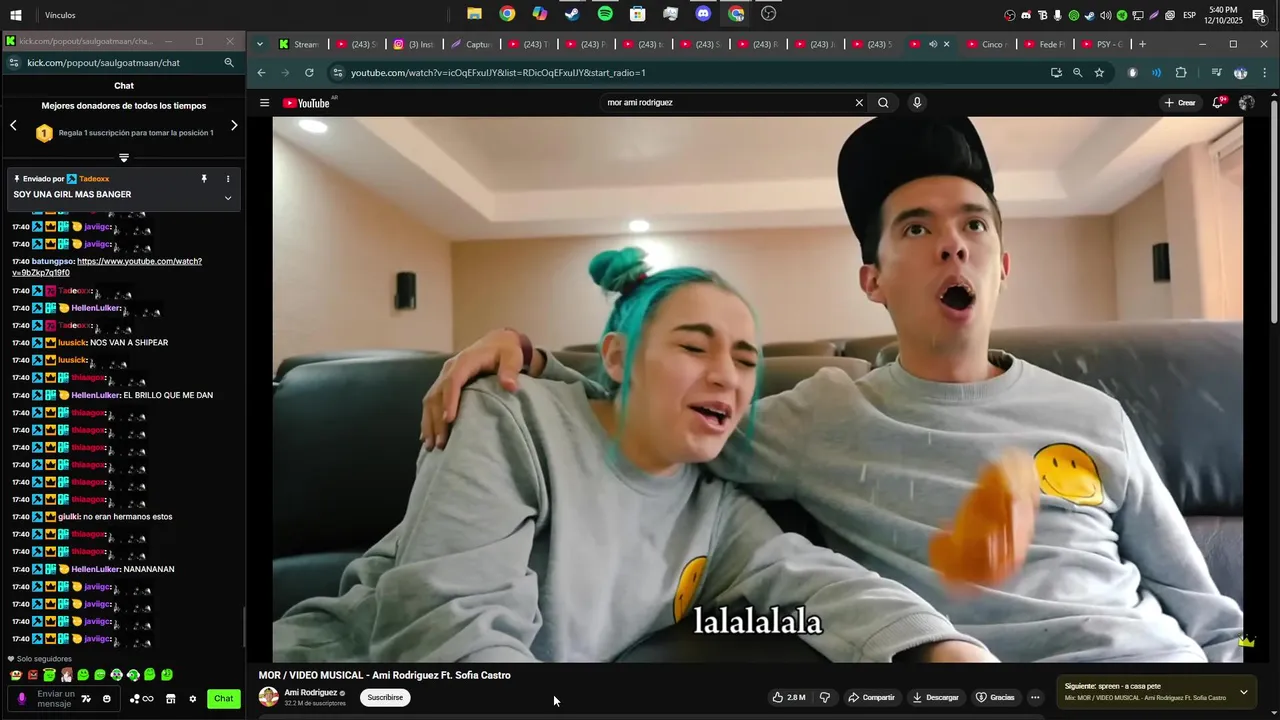Search icon in Kick popout address bar

(x=229, y=62)
